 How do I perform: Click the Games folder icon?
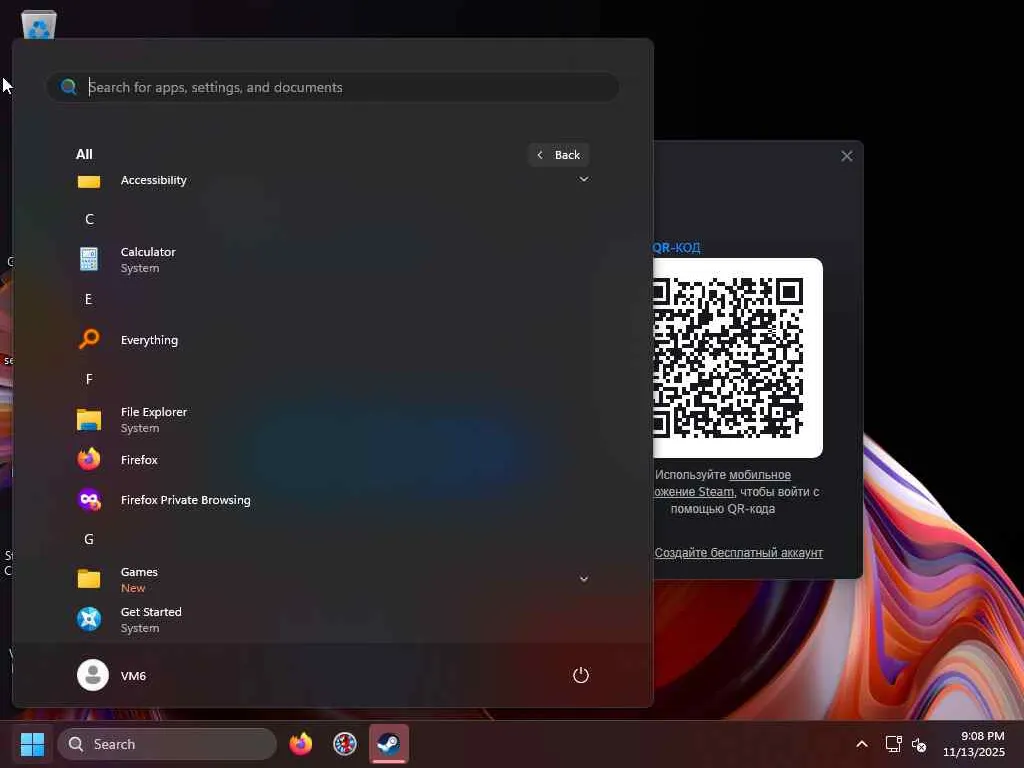point(89,579)
